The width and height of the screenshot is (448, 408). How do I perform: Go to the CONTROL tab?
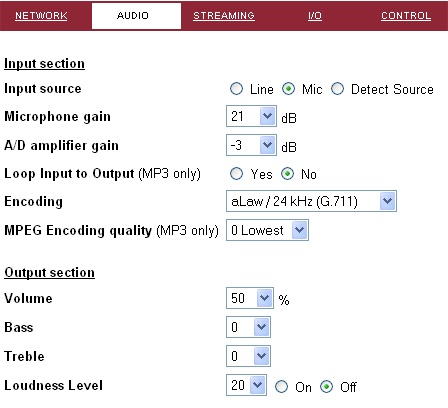click(x=406, y=16)
